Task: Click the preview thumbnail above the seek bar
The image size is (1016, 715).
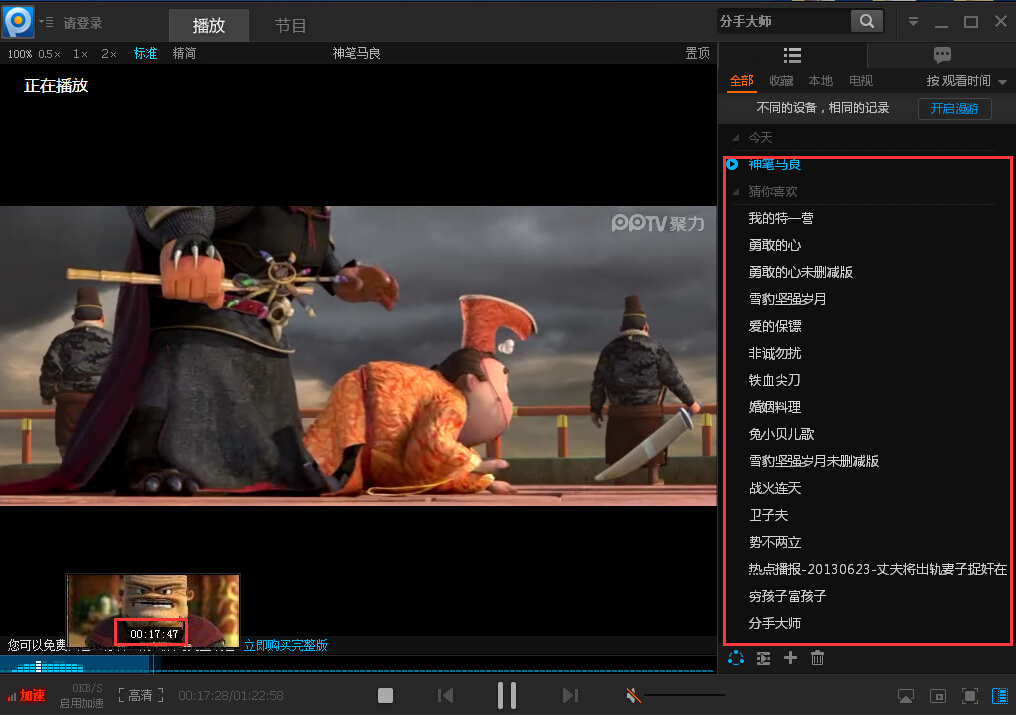Action: 153,611
